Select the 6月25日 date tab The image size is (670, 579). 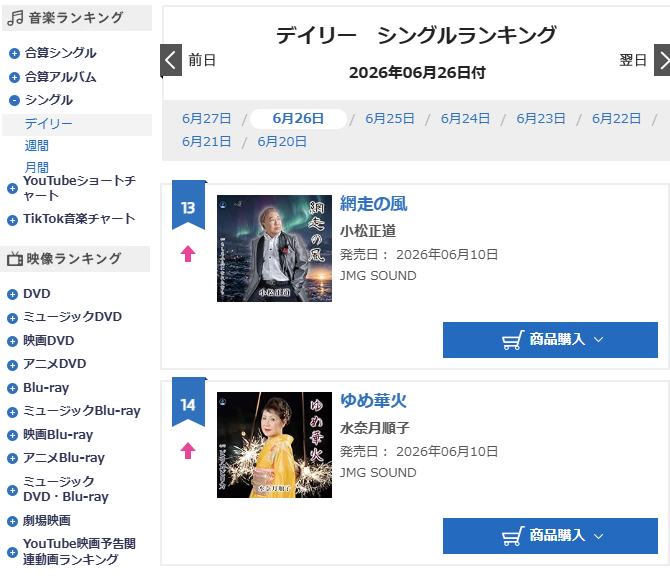coord(390,118)
